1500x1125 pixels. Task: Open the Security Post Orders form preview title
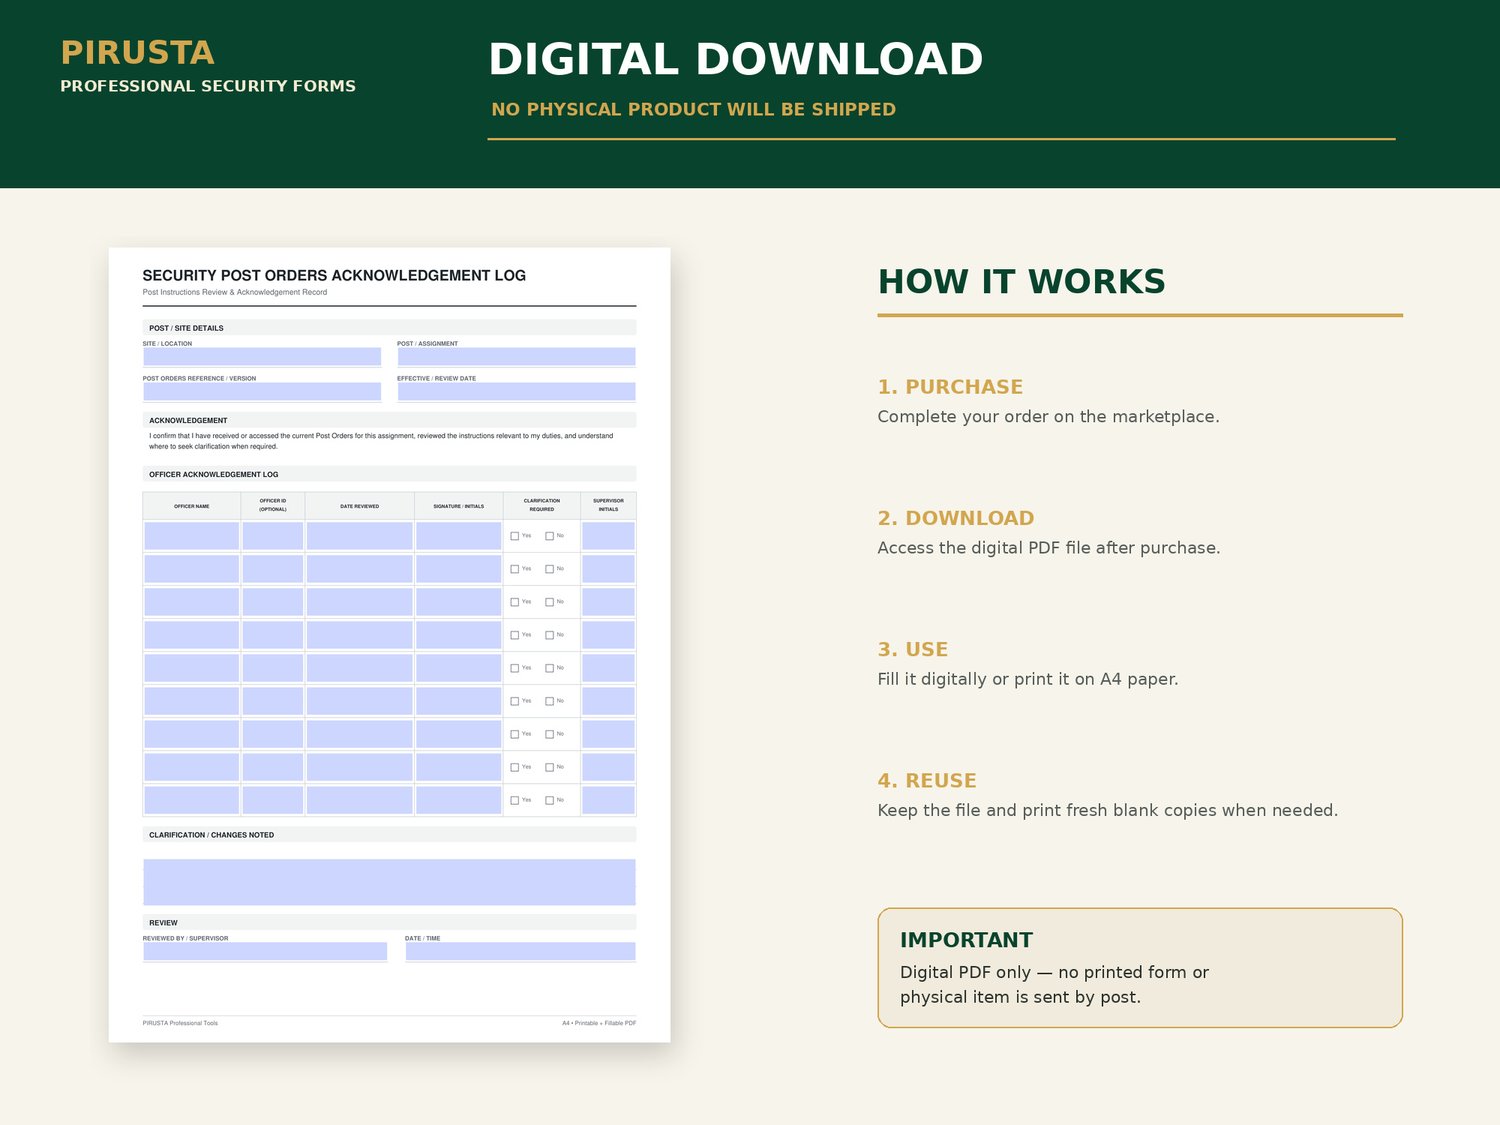pos(334,275)
